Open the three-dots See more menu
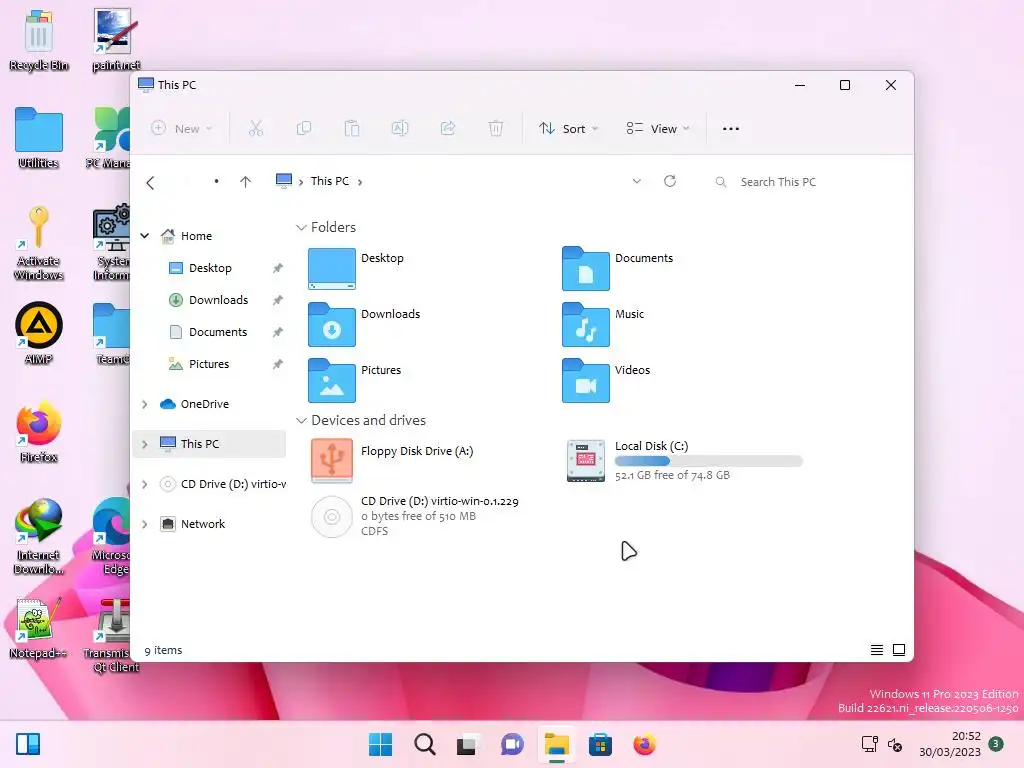1024x768 pixels. point(731,129)
